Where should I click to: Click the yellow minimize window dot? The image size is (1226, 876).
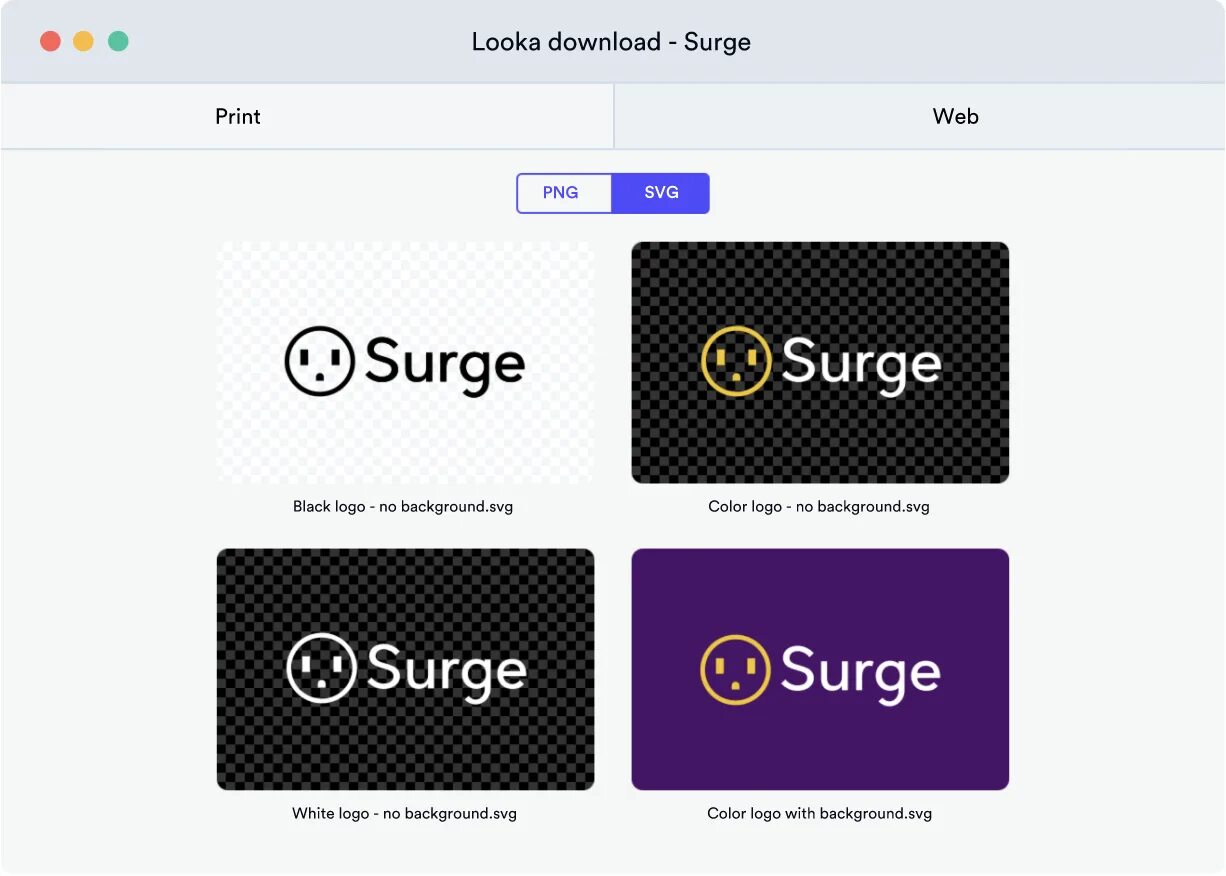pyautogui.click(x=84, y=41)
